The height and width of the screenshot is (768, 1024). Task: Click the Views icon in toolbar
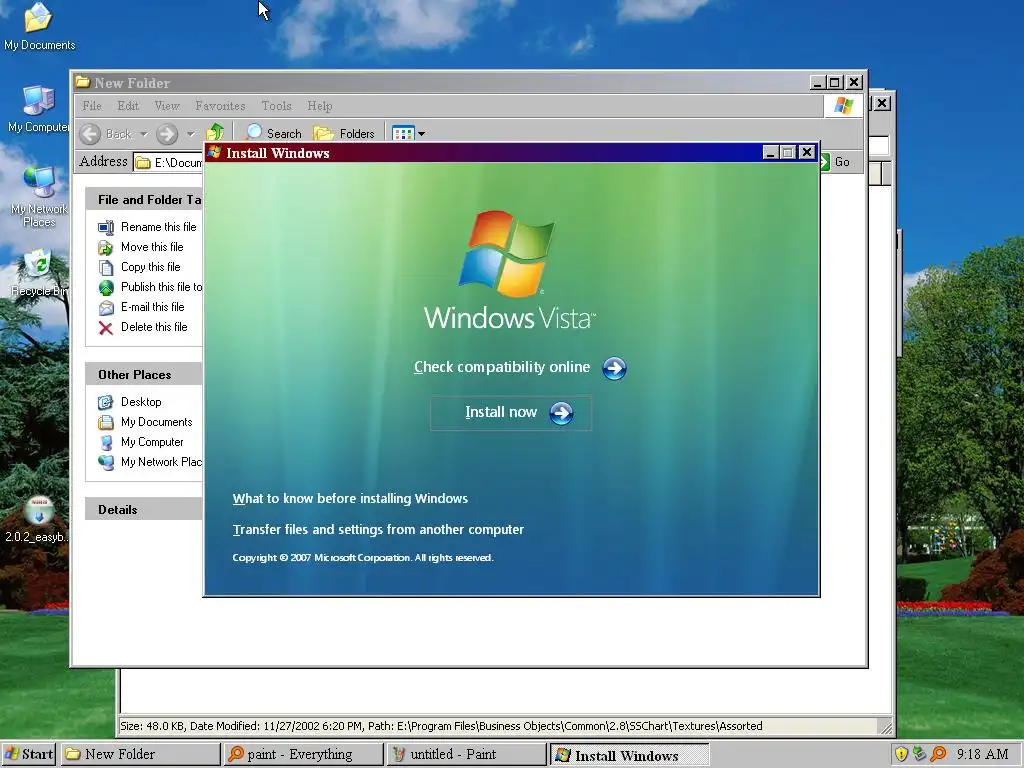click(403, 134)
